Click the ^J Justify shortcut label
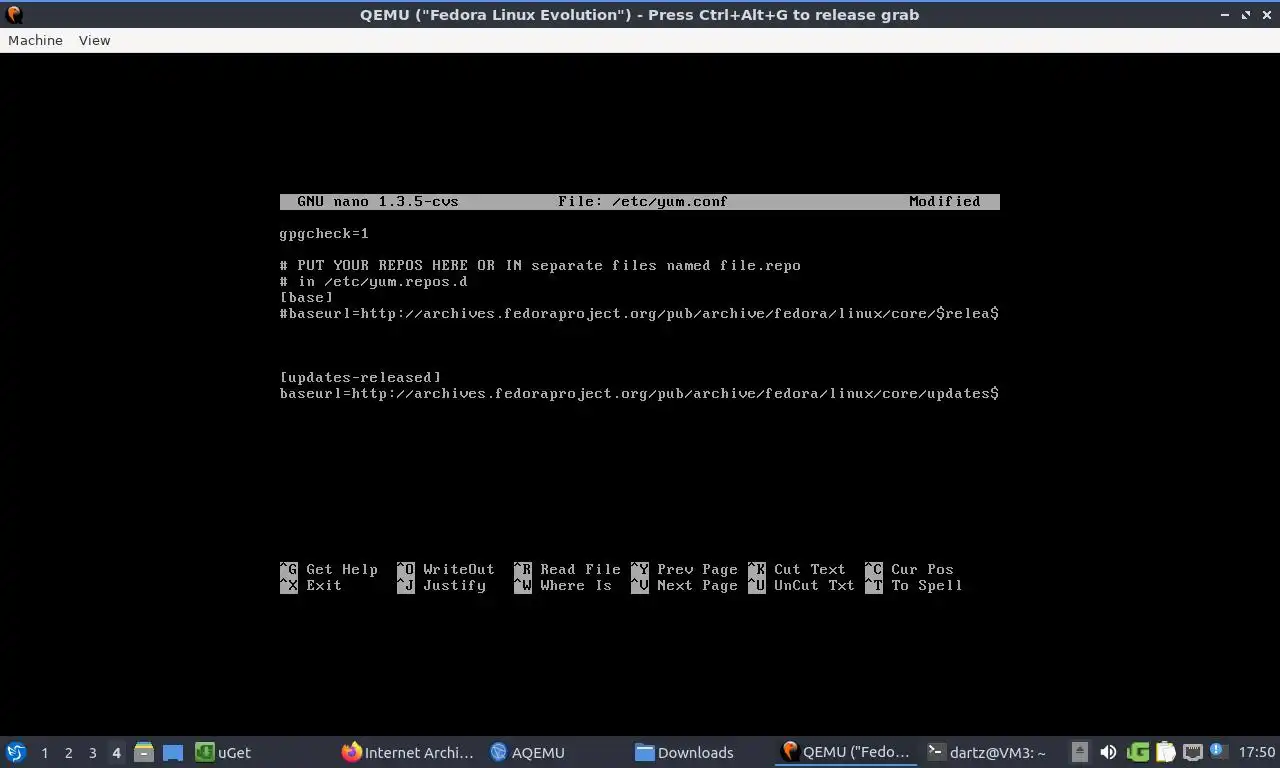Viewport: 1280px width, 768px height. pyautogui.click(x=441, y=585)
